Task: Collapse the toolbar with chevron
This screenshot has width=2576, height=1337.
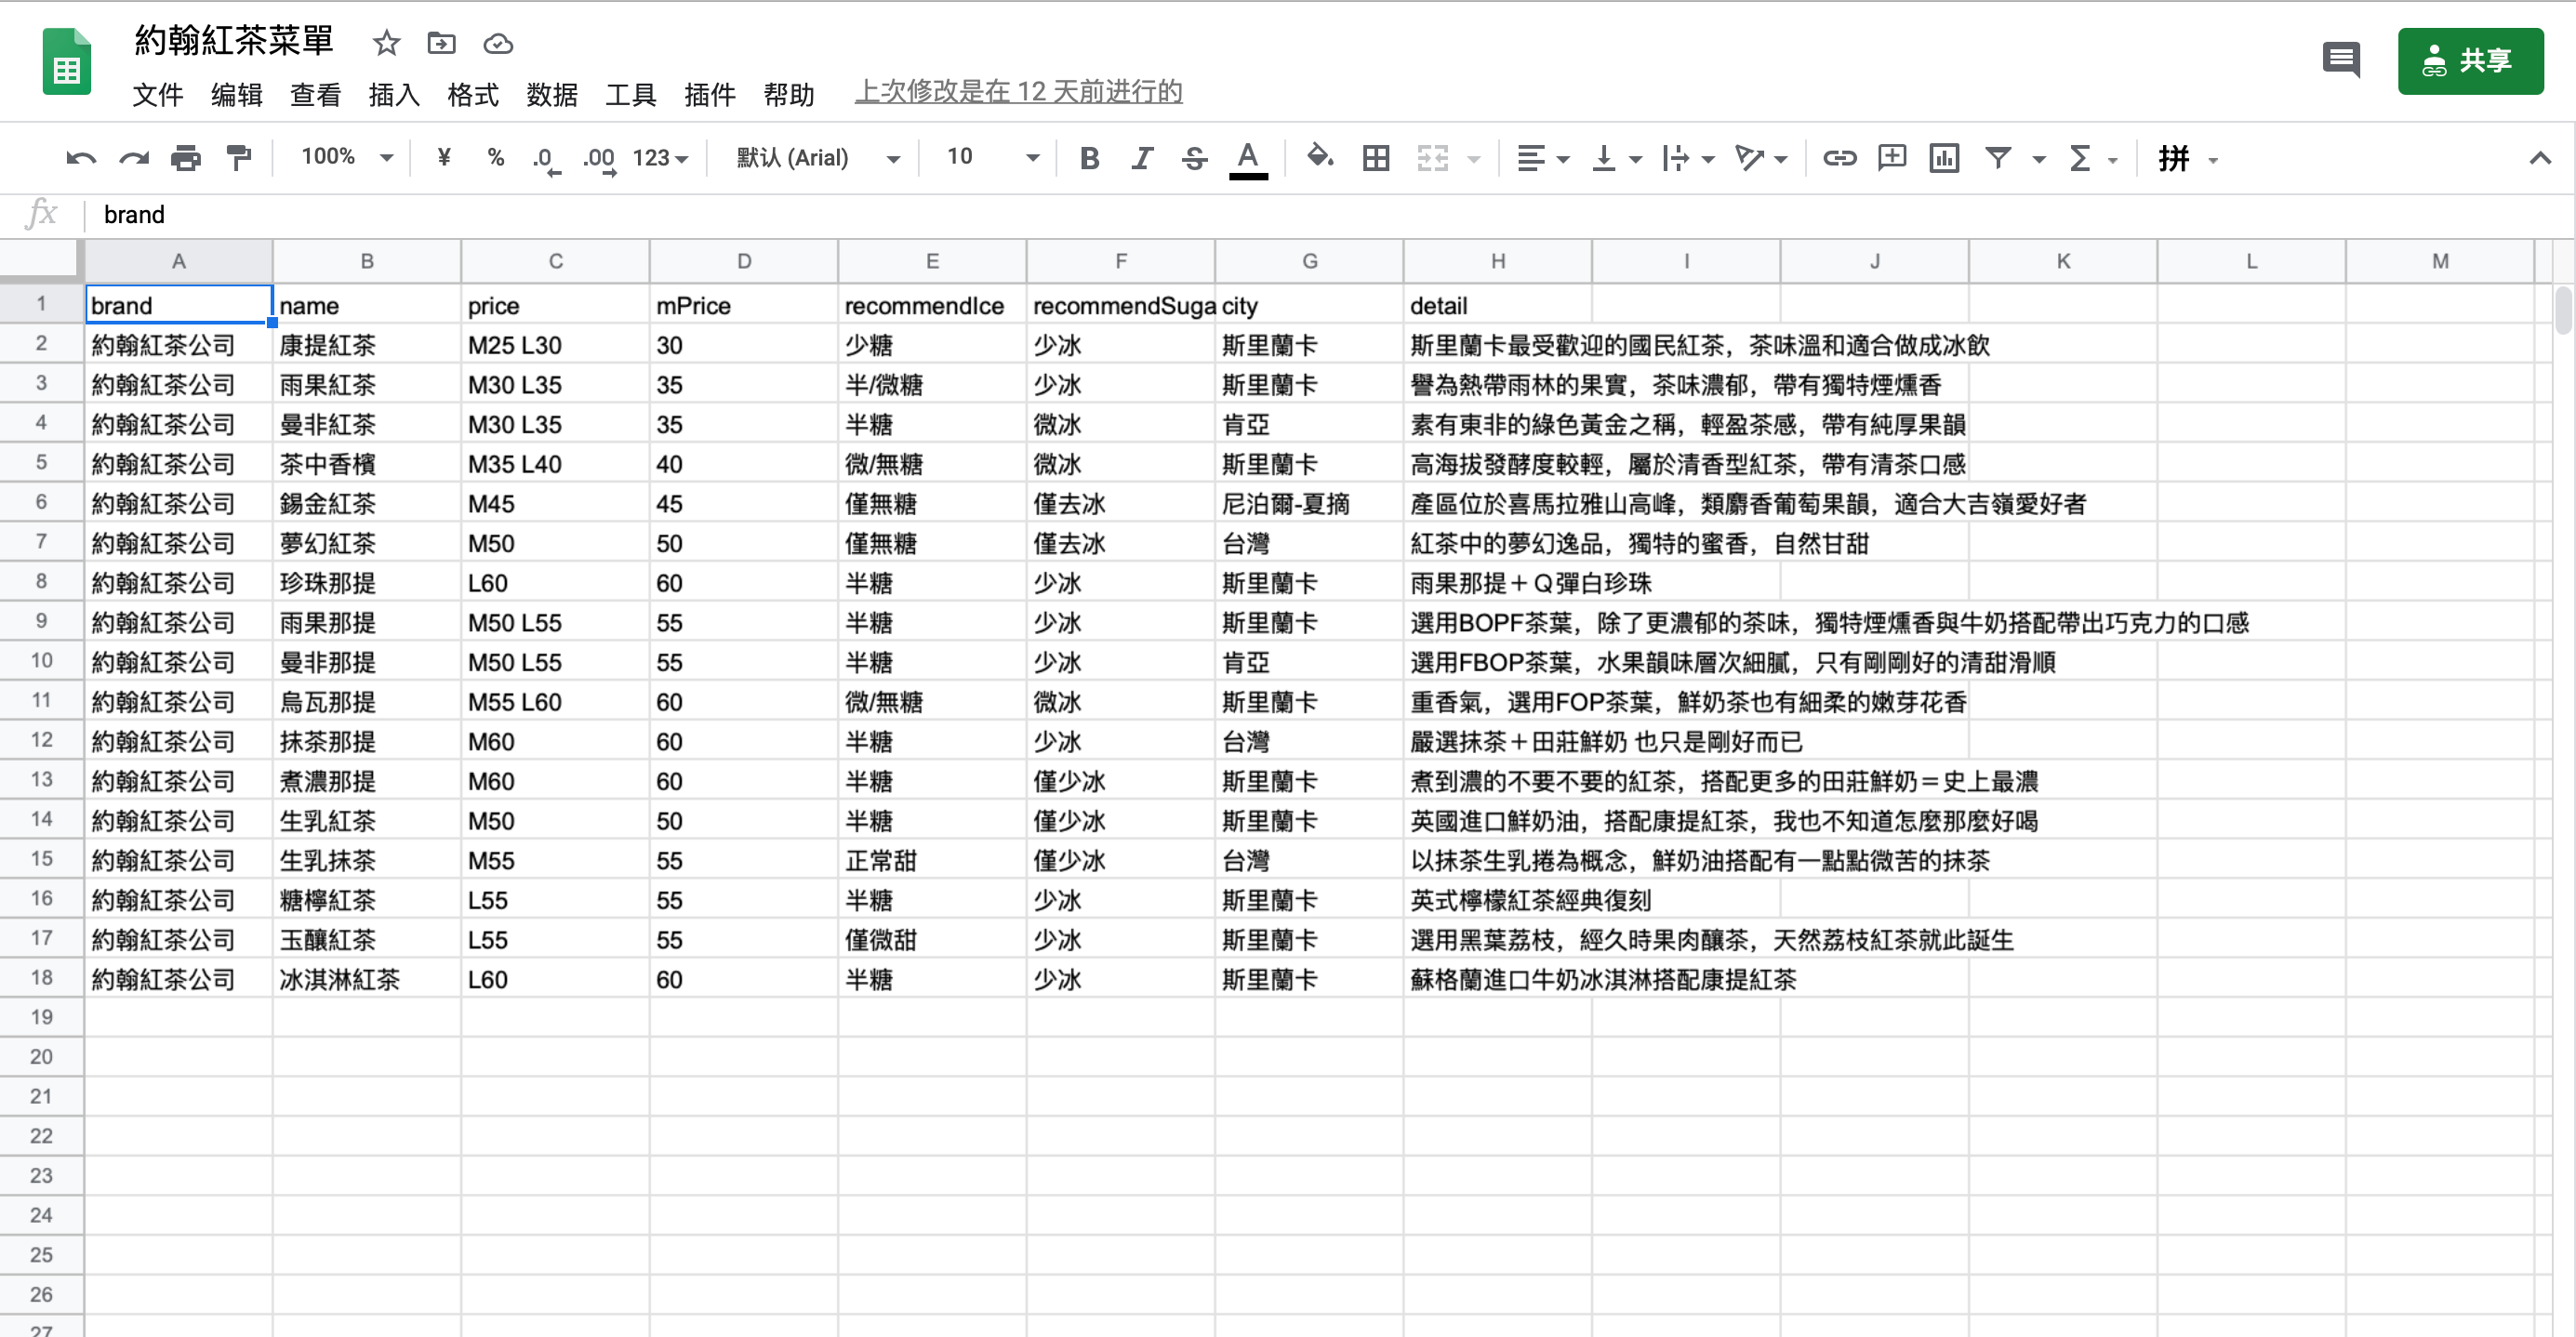Action: (x=2539, y=158)
